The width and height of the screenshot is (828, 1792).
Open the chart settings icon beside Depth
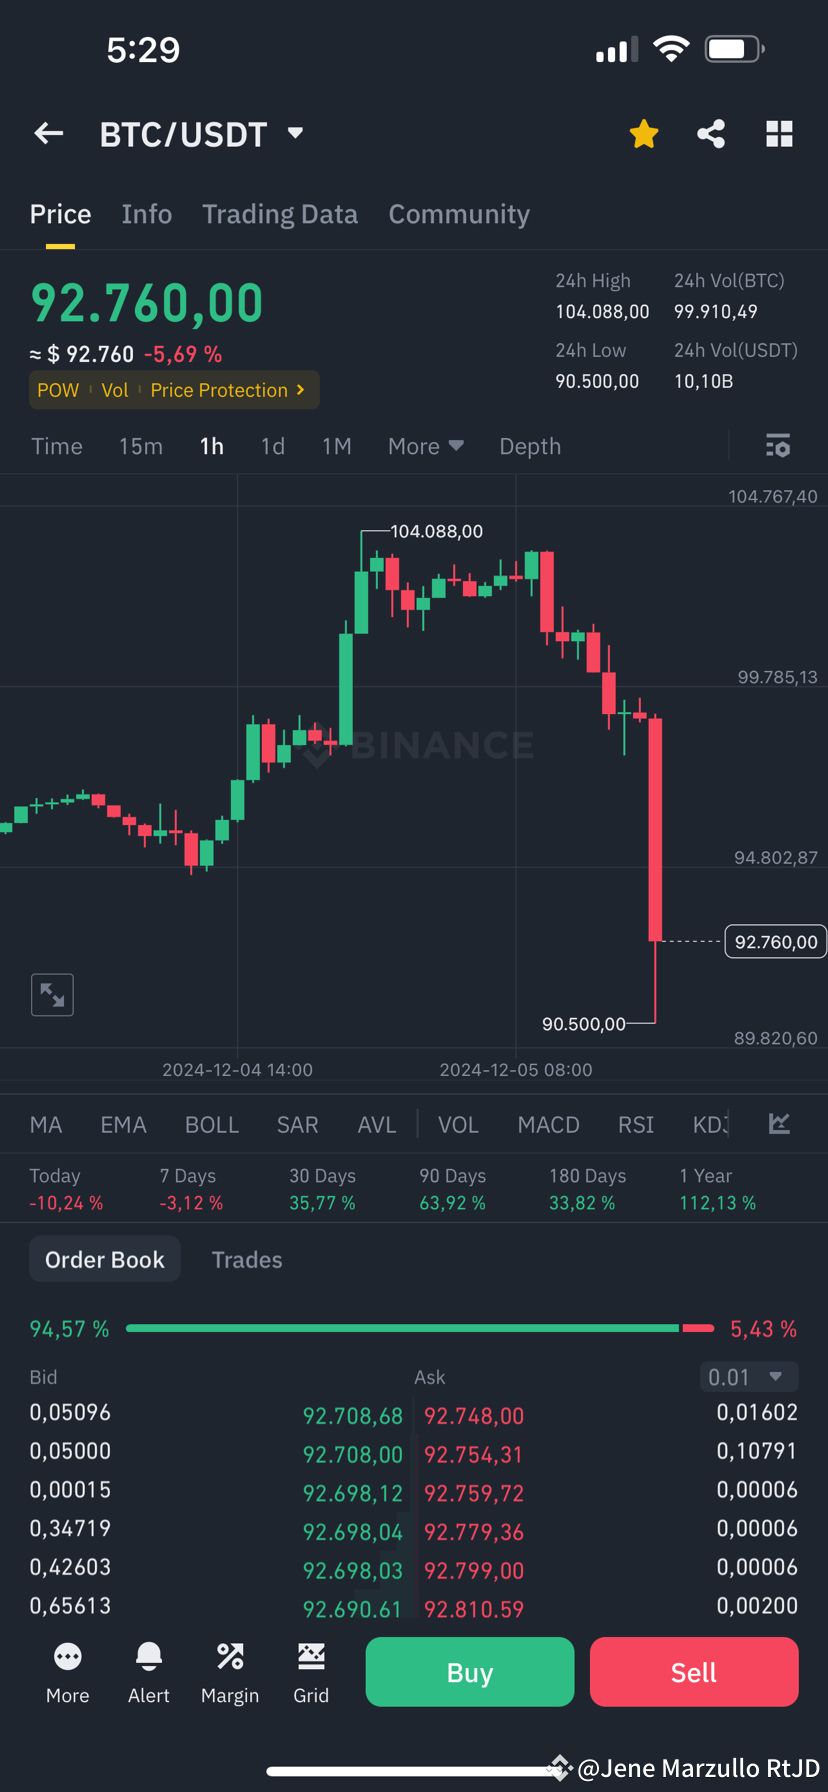(778, 446)
